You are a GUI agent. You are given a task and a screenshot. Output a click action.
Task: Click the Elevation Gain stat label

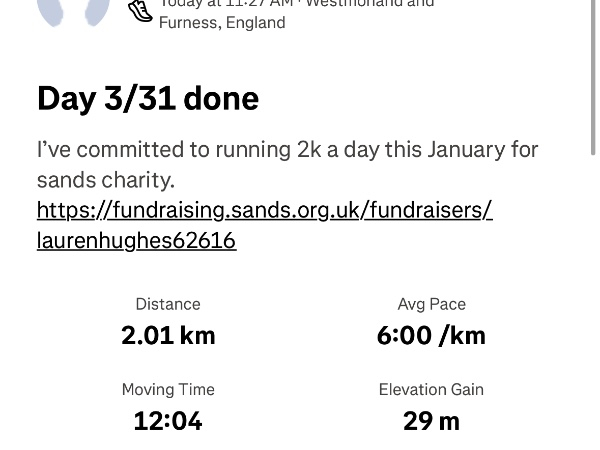pyautogui.click(x=431, y=389)
